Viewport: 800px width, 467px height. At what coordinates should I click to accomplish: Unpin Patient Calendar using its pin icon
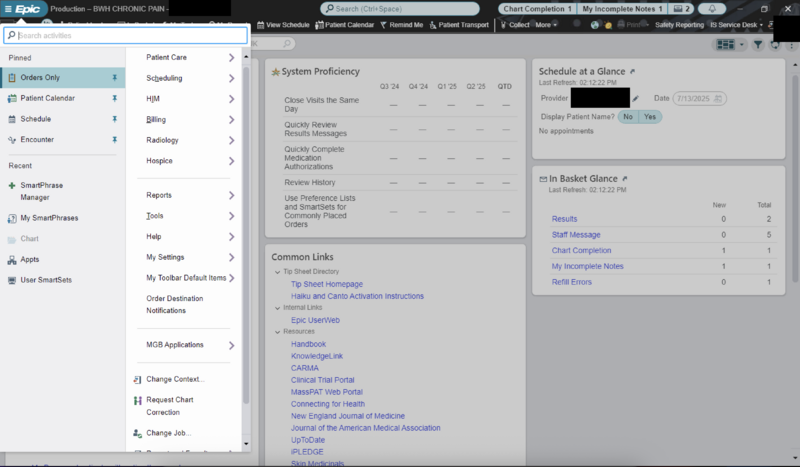114,98
